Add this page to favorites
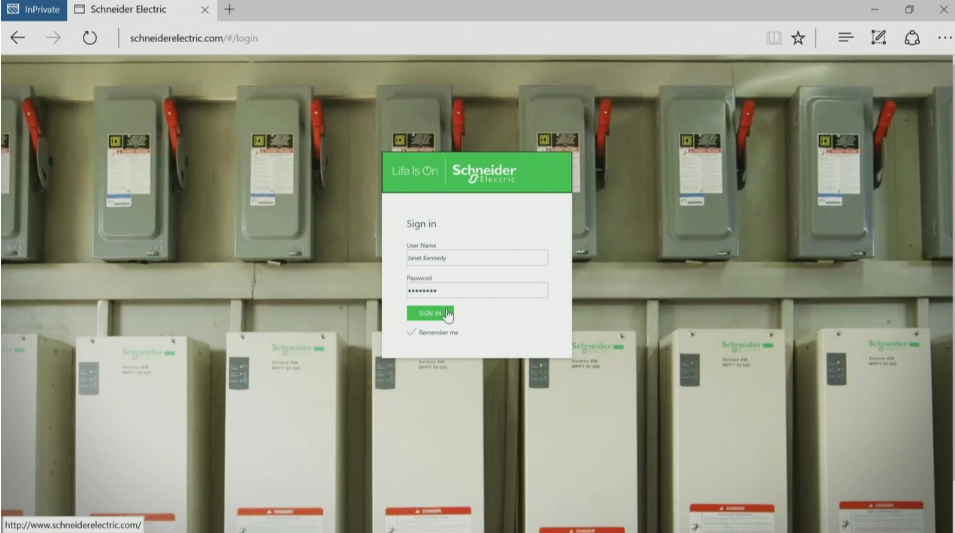 click(x=798, y=38)
